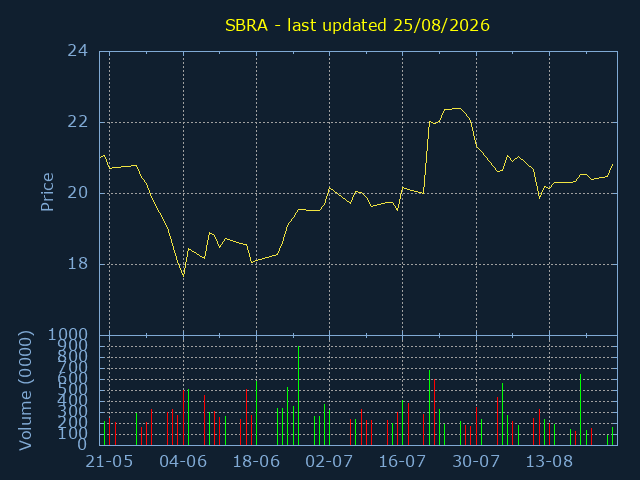Click the 24 price axis label
The height and width of the screenshot is (480, 640).
[78, 51]
